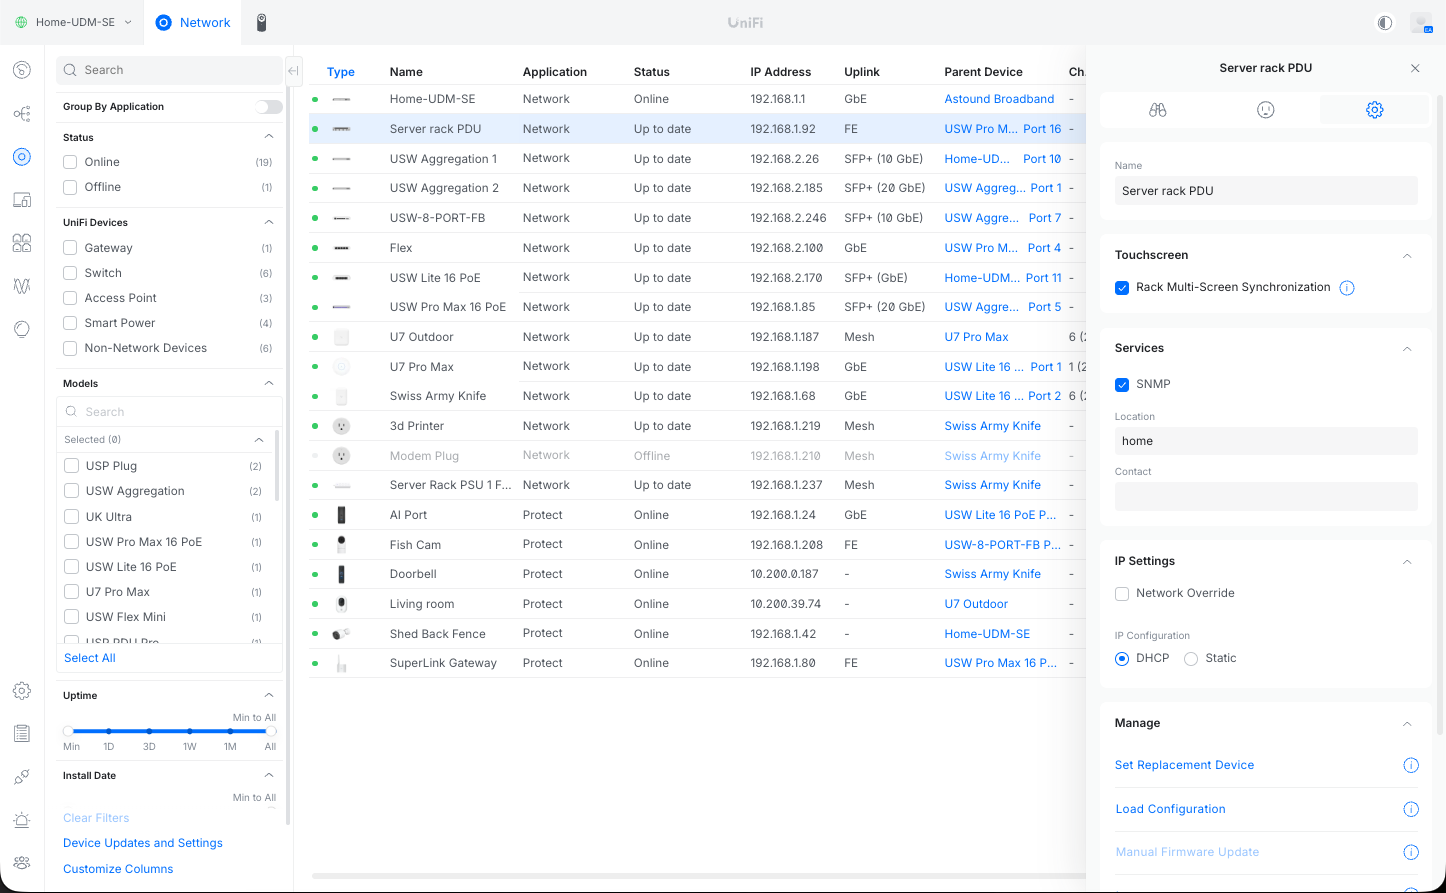The width and height of the screenshot is (1446, 893).
Task: Open the topology icon in left sidebar
Action: [22, 114]
